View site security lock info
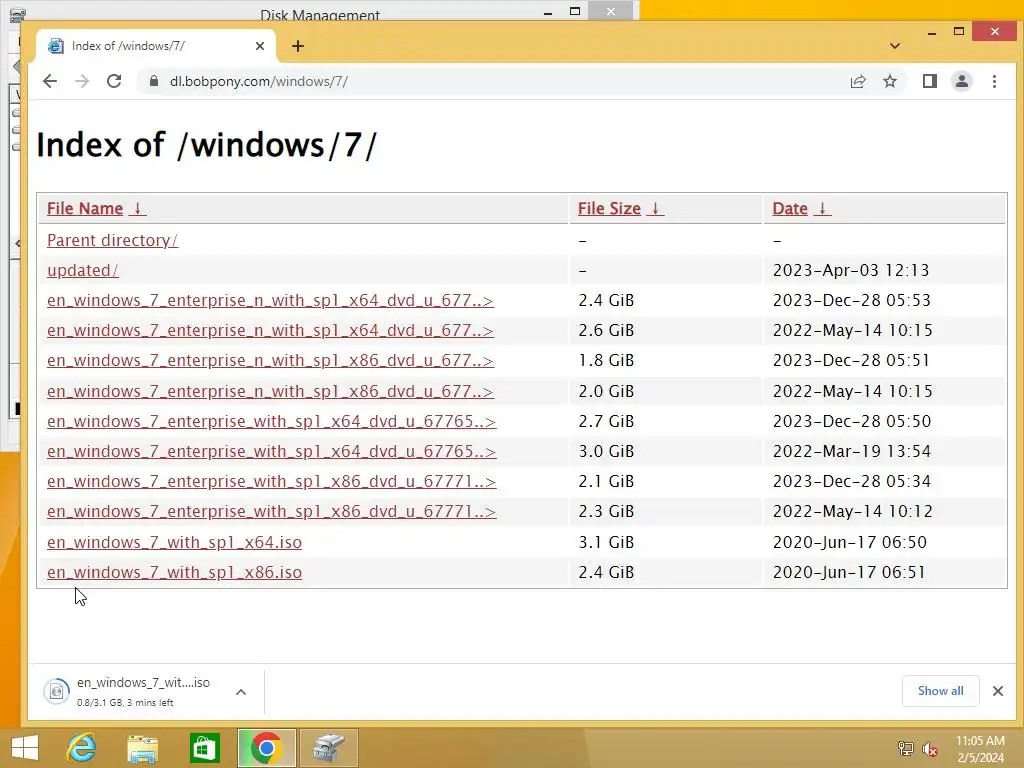 point(153,81)
